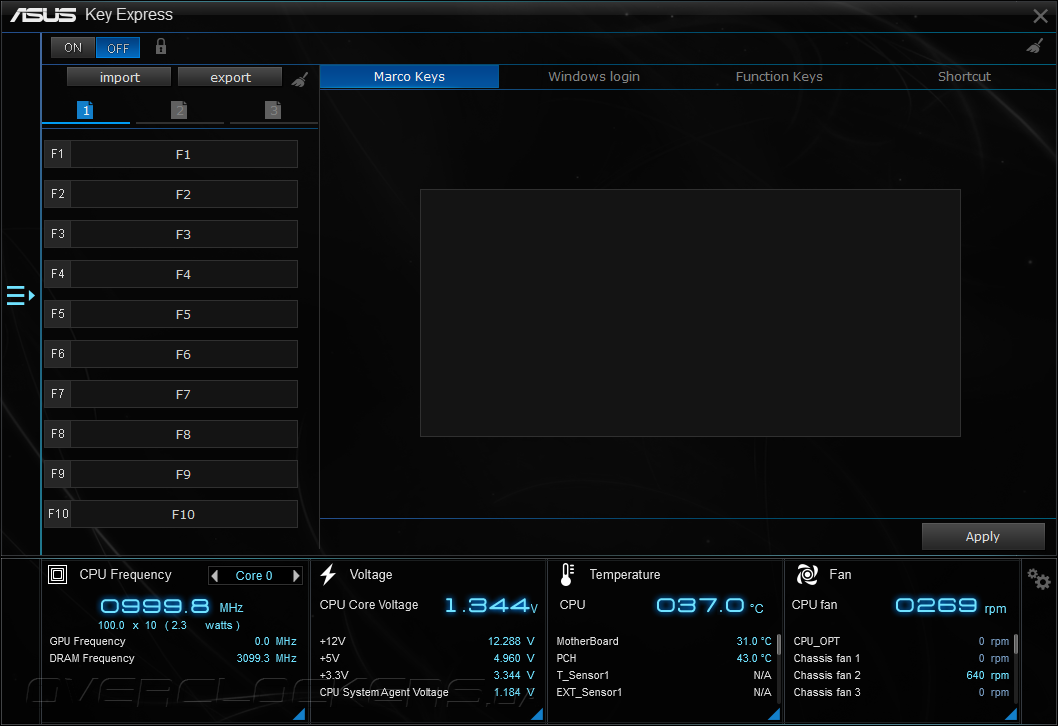Switch to Marco Keys tab

[410, 76]
